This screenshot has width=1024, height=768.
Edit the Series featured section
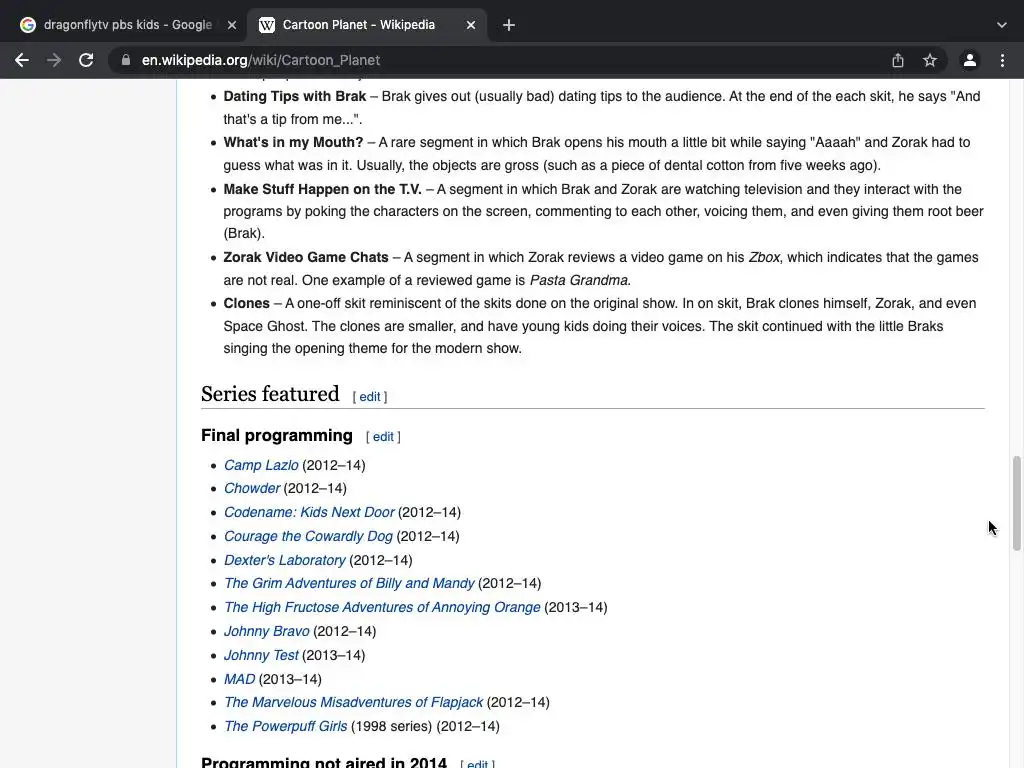370,396
